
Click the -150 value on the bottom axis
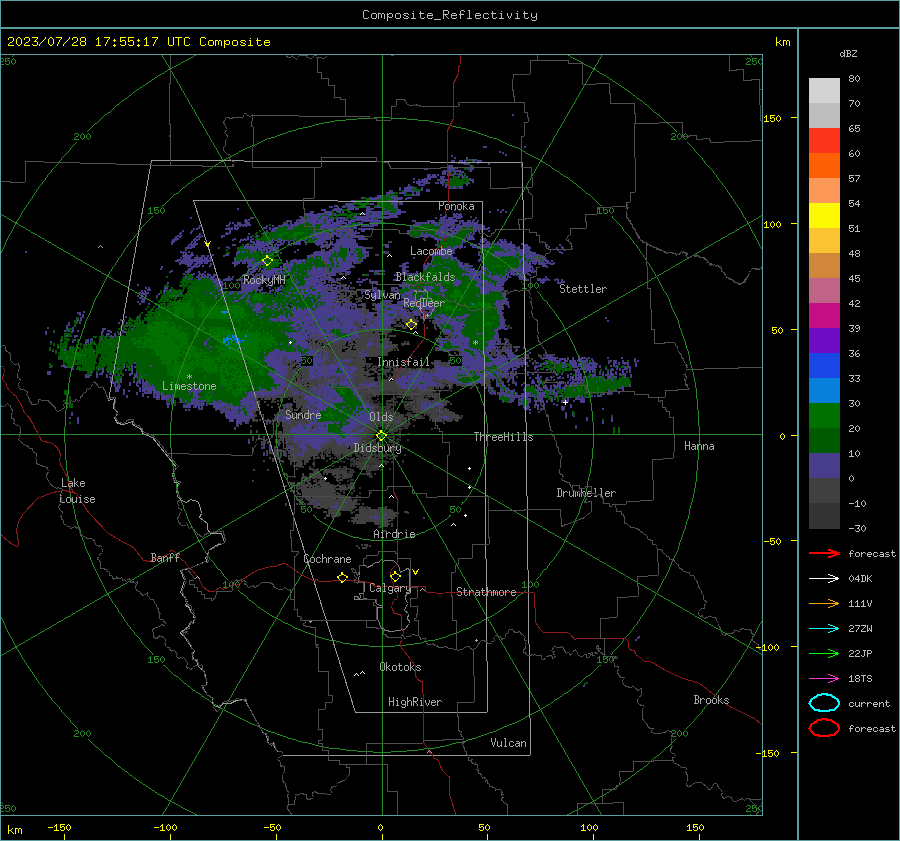click(59, 828)
